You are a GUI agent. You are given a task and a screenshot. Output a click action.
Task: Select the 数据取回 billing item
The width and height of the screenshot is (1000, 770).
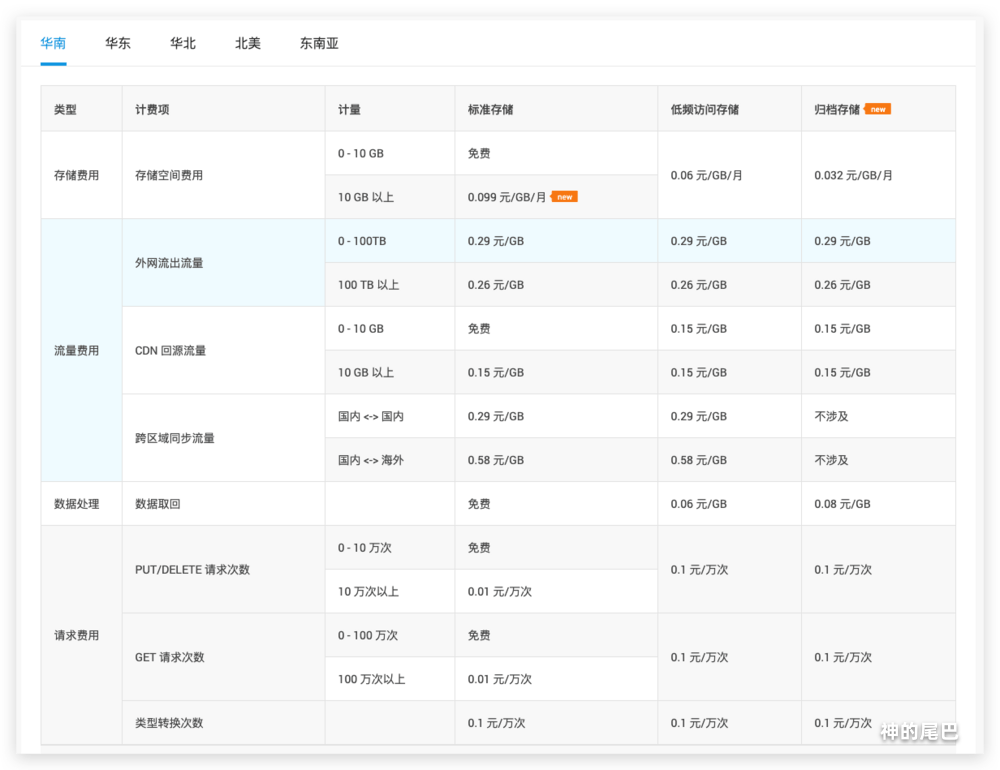pyautogui.click(x=157, y=504)
